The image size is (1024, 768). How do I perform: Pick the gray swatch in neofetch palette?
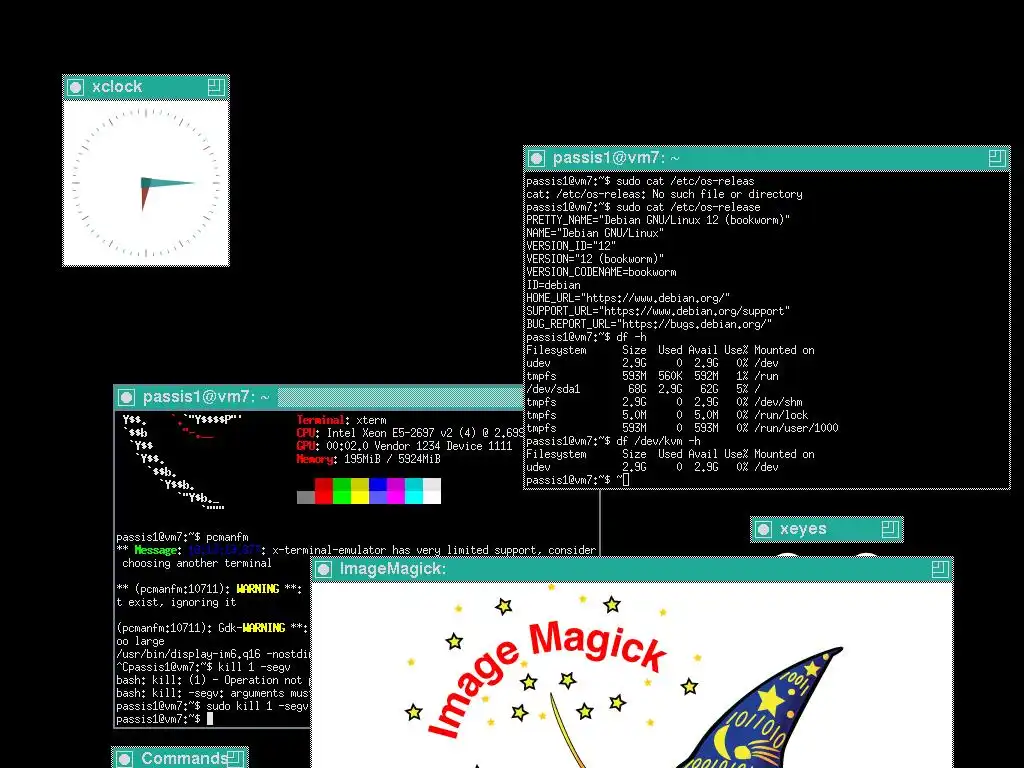pyautogui.click(x=306, y=498)
